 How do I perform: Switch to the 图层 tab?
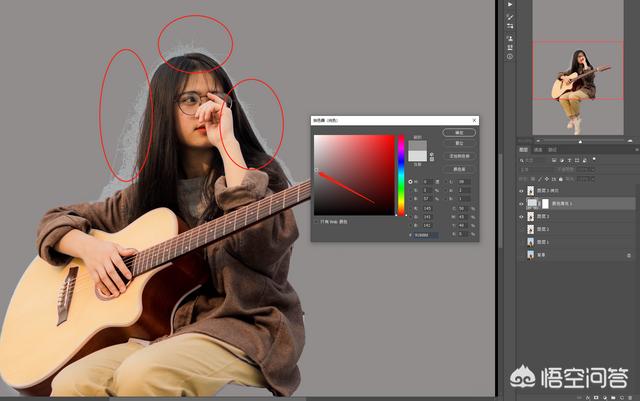point(523,150)
